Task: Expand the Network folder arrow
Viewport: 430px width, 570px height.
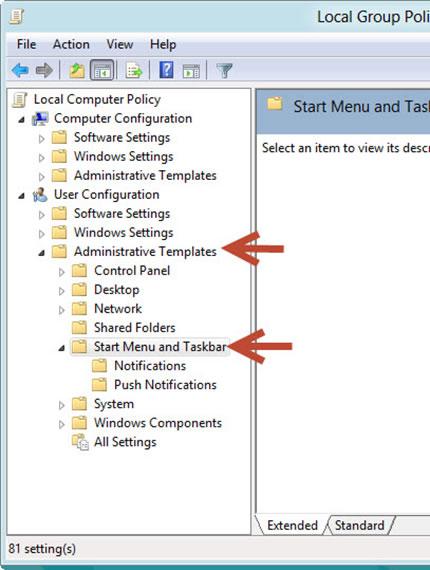Action: 62,310
